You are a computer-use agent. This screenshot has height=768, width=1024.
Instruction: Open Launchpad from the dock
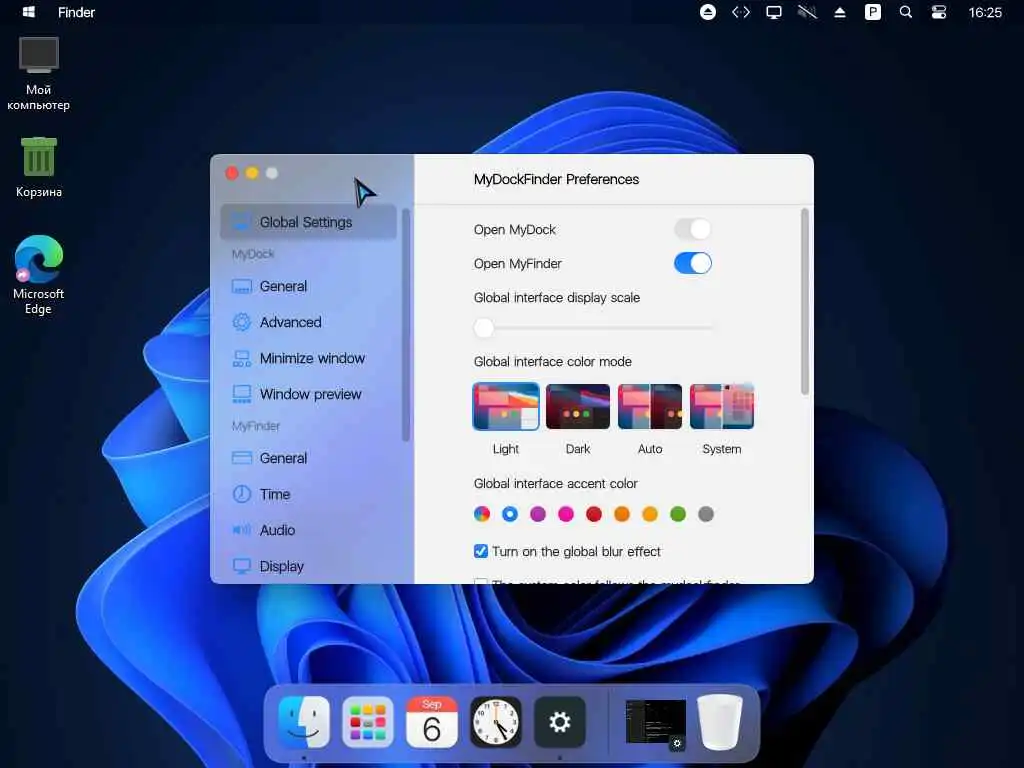point(368,722)
